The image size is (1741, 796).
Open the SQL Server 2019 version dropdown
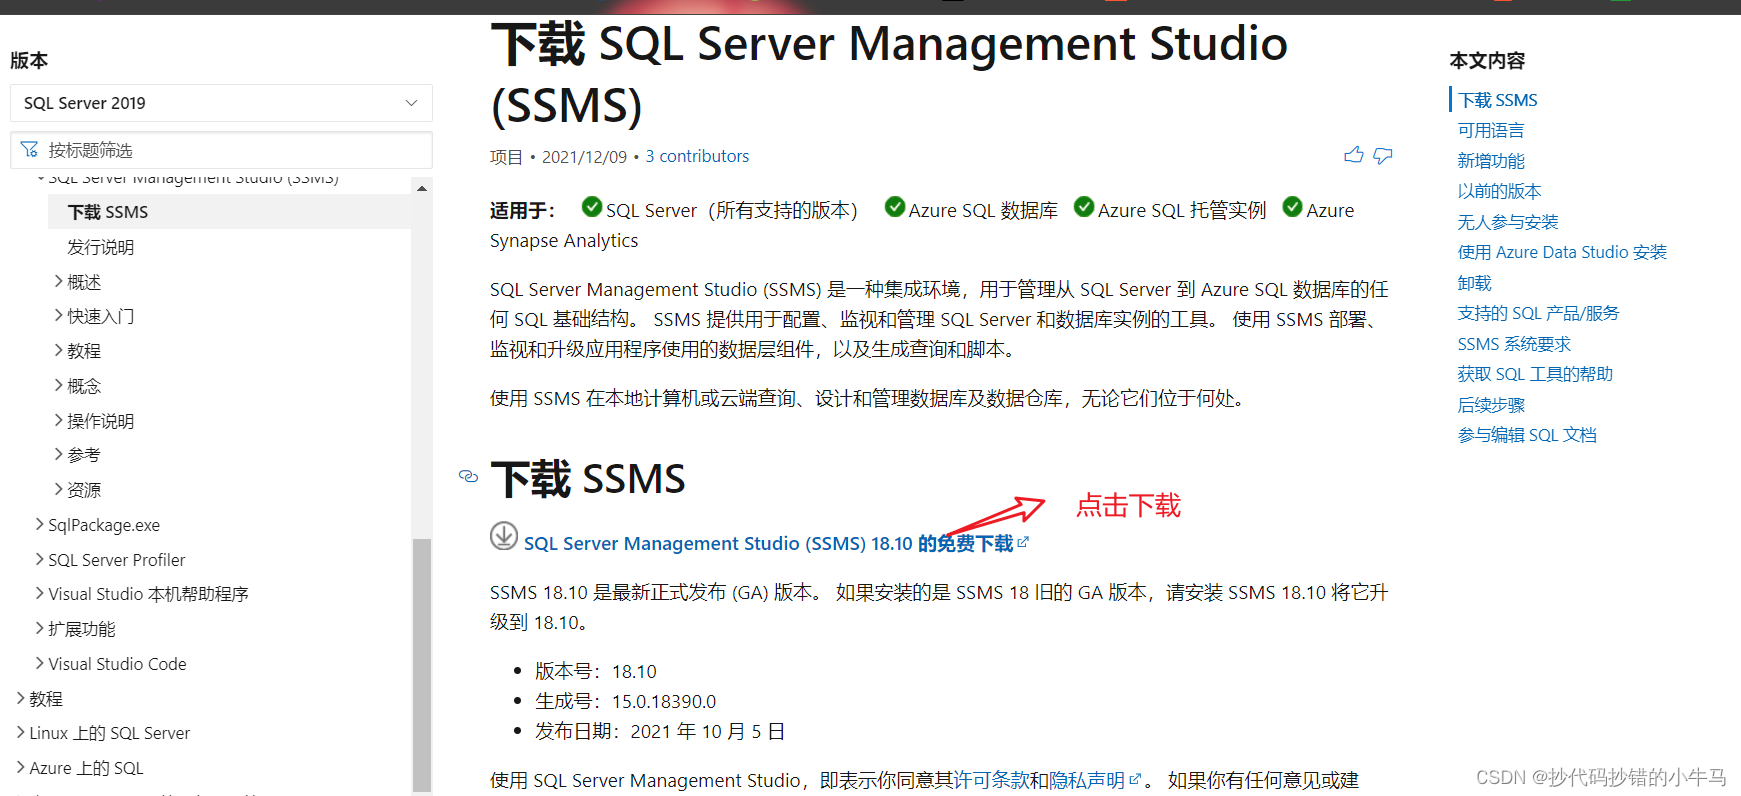pos(221,103)
